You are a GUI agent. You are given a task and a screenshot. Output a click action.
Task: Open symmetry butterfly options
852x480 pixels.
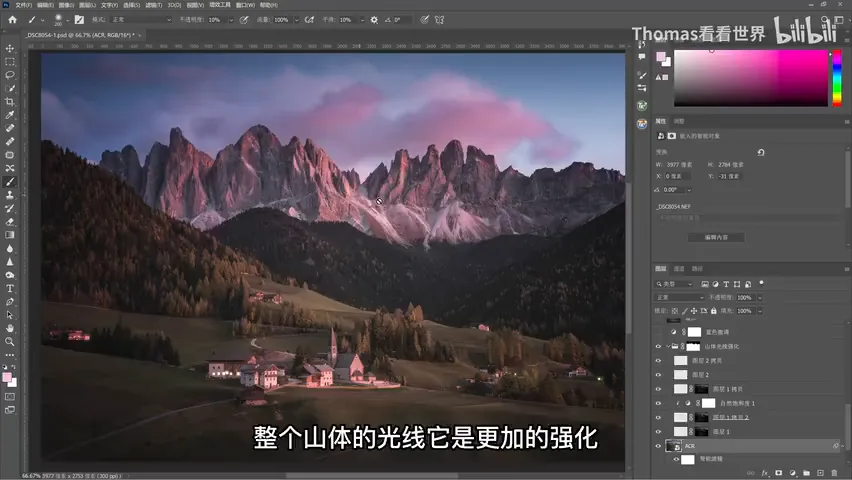439,20
